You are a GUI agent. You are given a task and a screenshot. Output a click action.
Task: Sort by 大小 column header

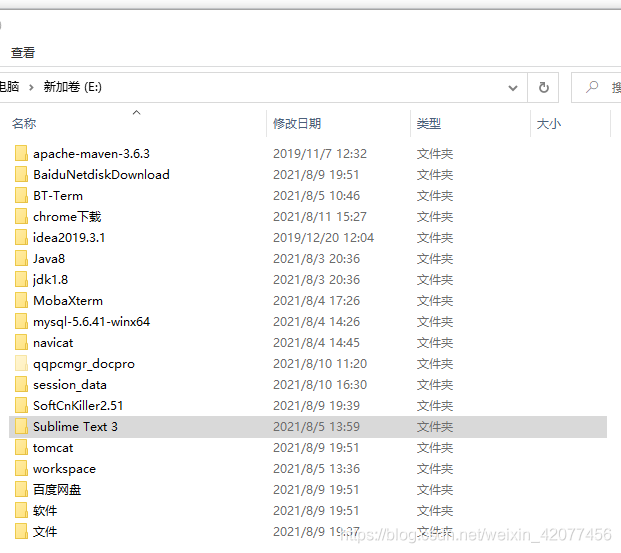coord(549,124)
